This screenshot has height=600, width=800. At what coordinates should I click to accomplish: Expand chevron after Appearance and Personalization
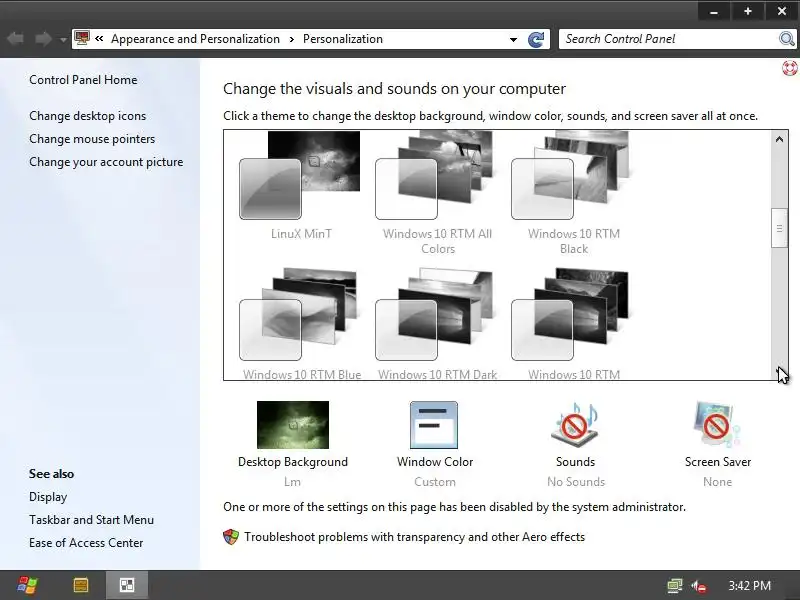(x=292, y=39)
